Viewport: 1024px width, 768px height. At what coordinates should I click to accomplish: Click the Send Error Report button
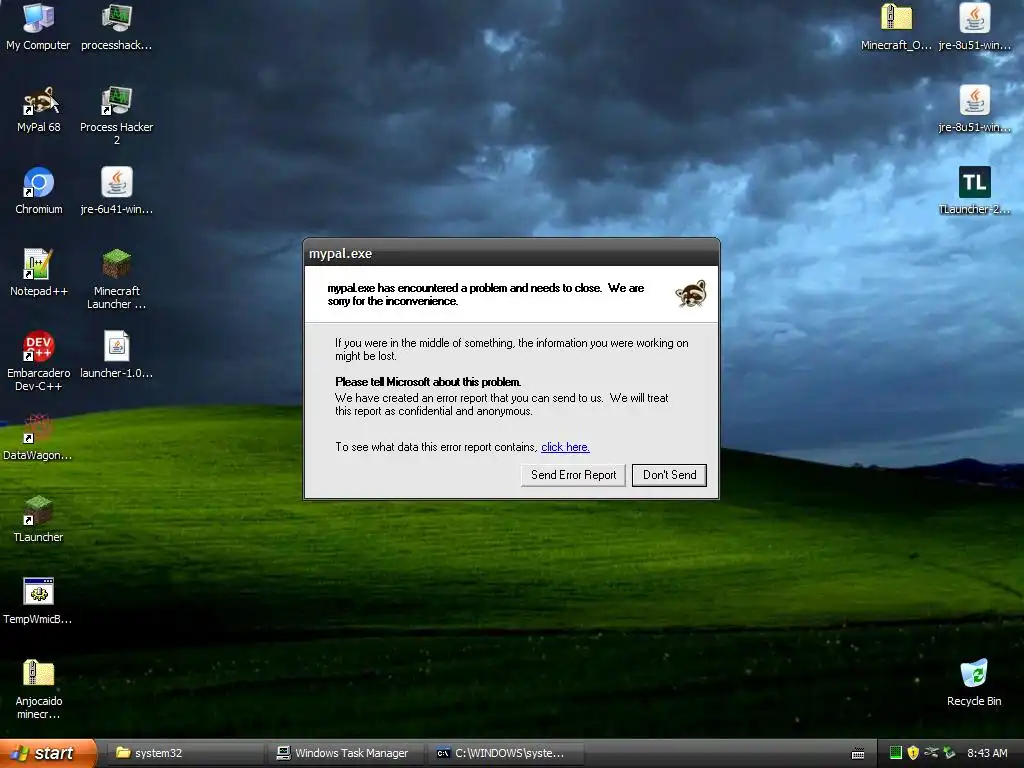coord(573,475)
